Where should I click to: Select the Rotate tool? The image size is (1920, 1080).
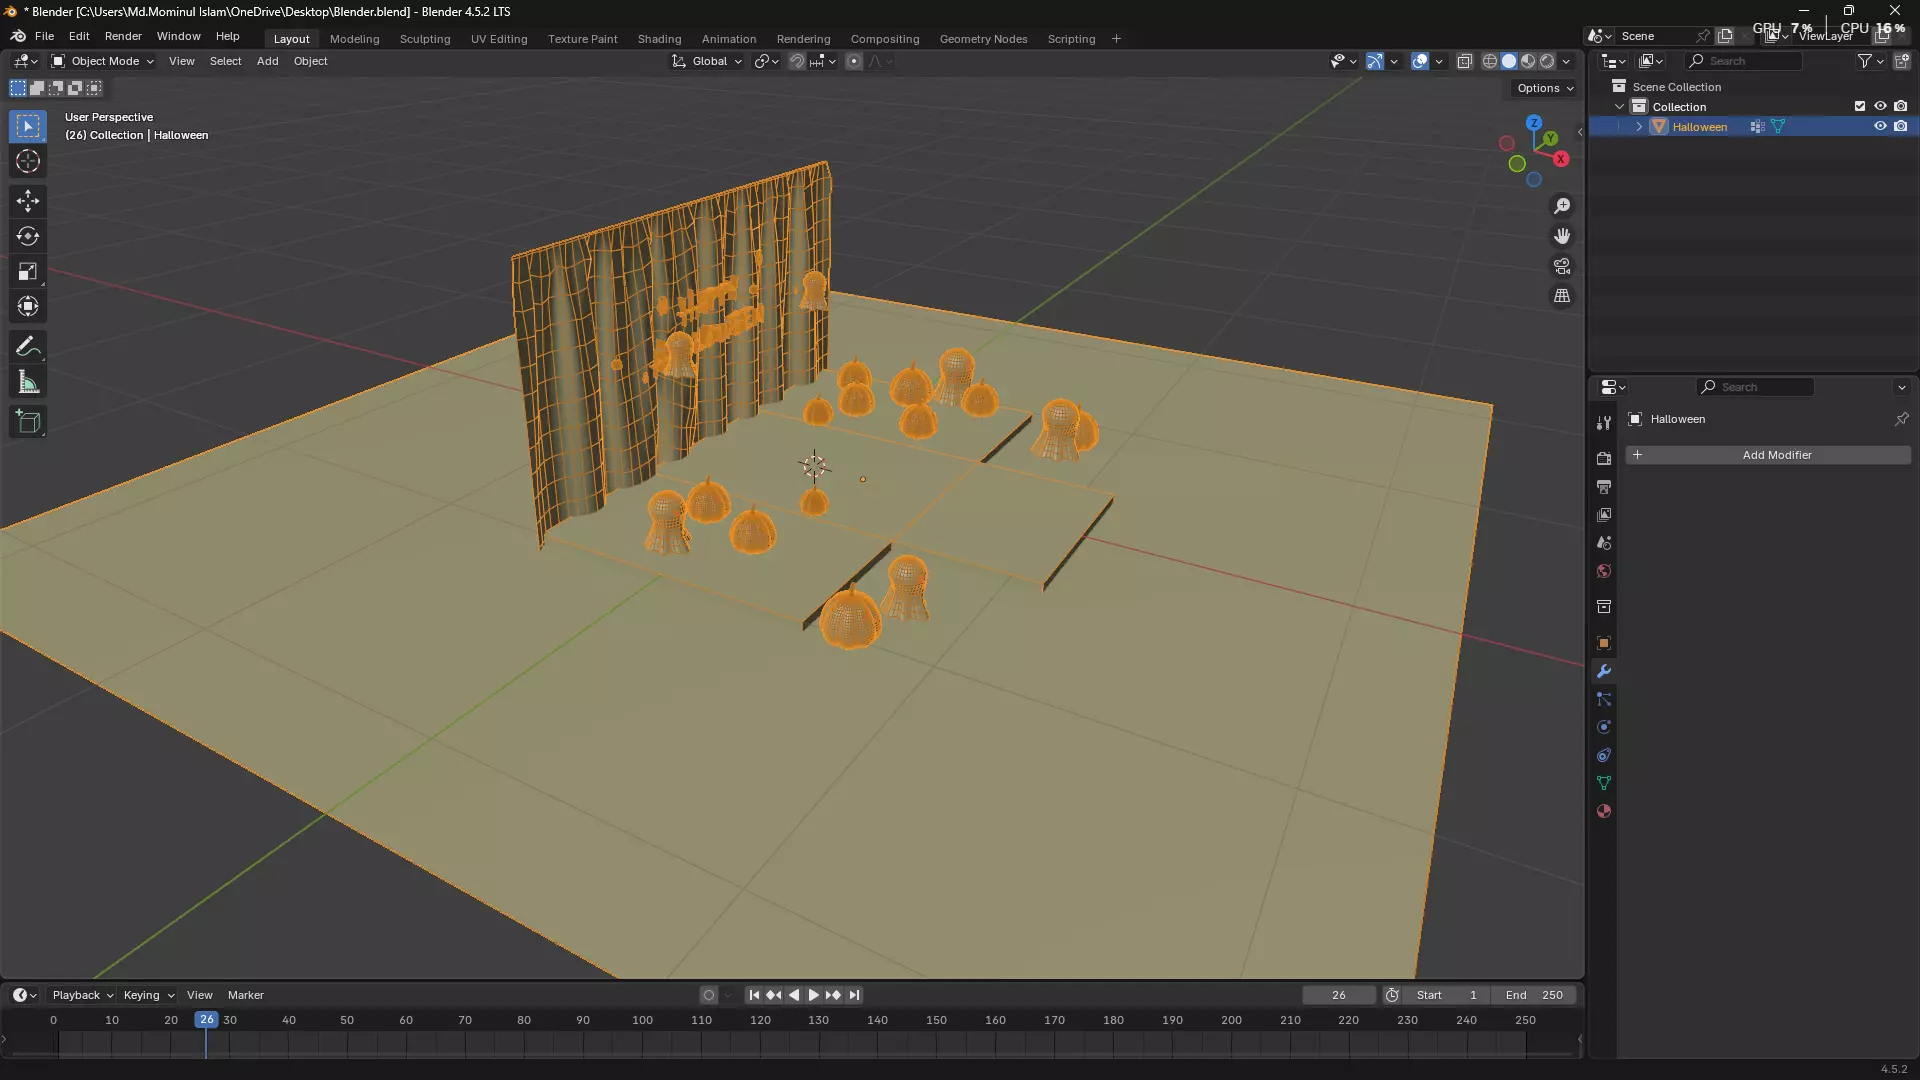(x=28, y=236)
